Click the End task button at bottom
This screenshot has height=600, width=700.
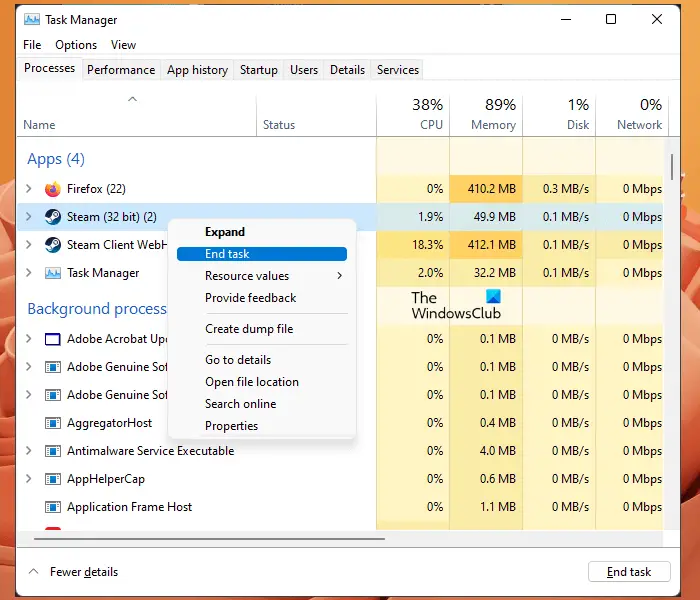click(629, 571)
